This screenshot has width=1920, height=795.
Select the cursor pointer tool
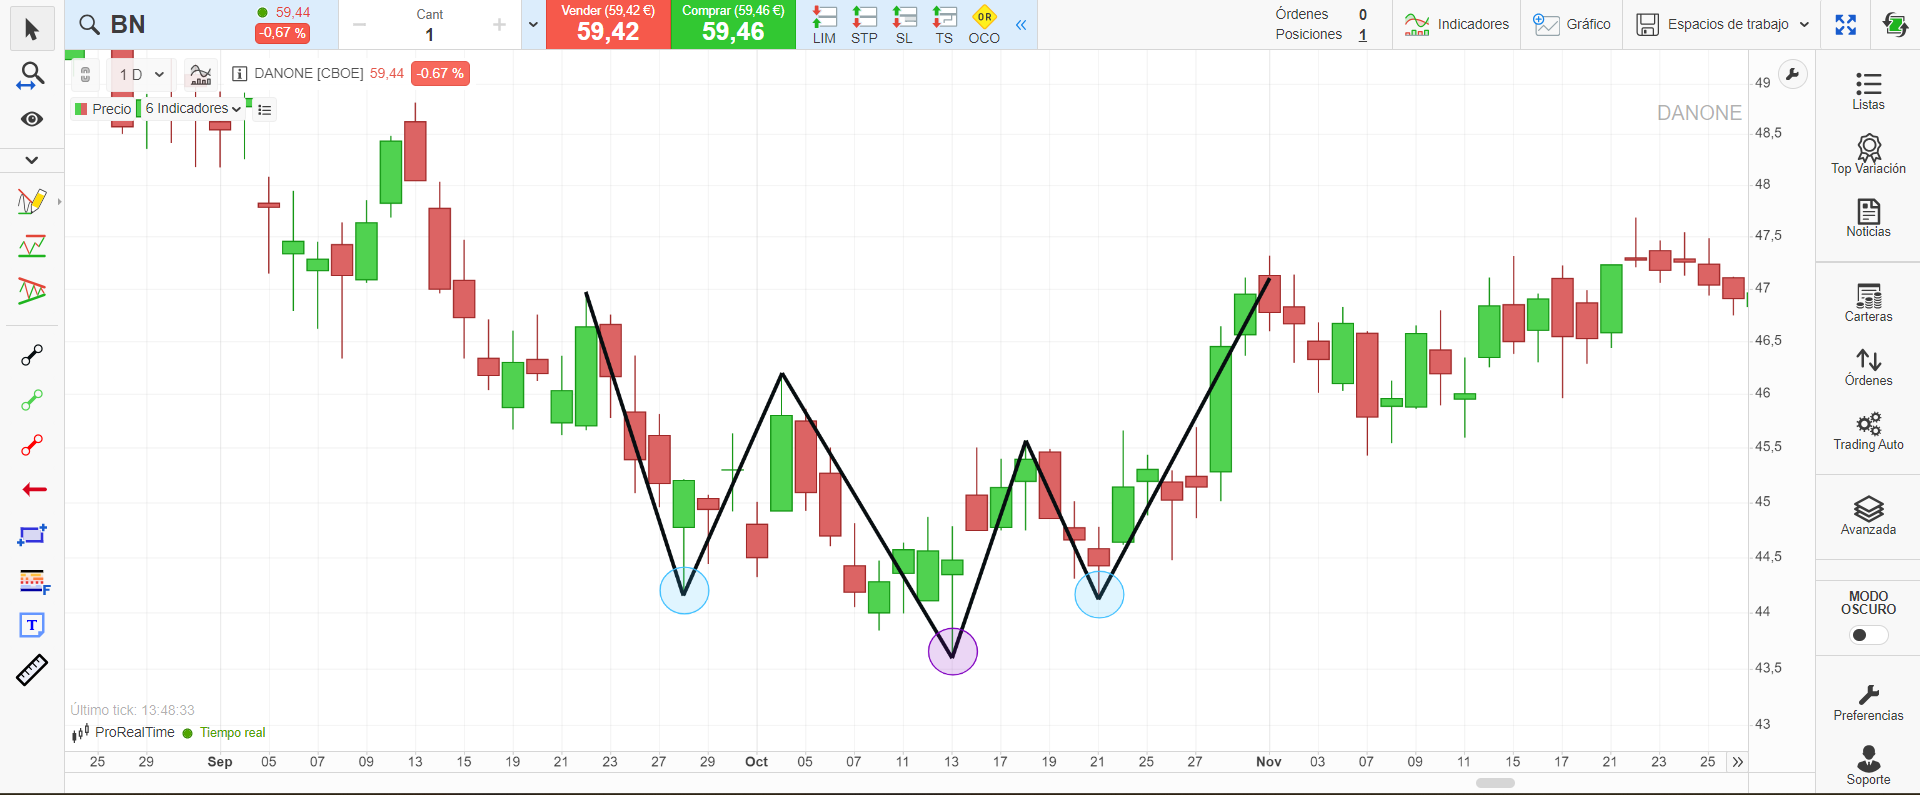click(31, 29)
